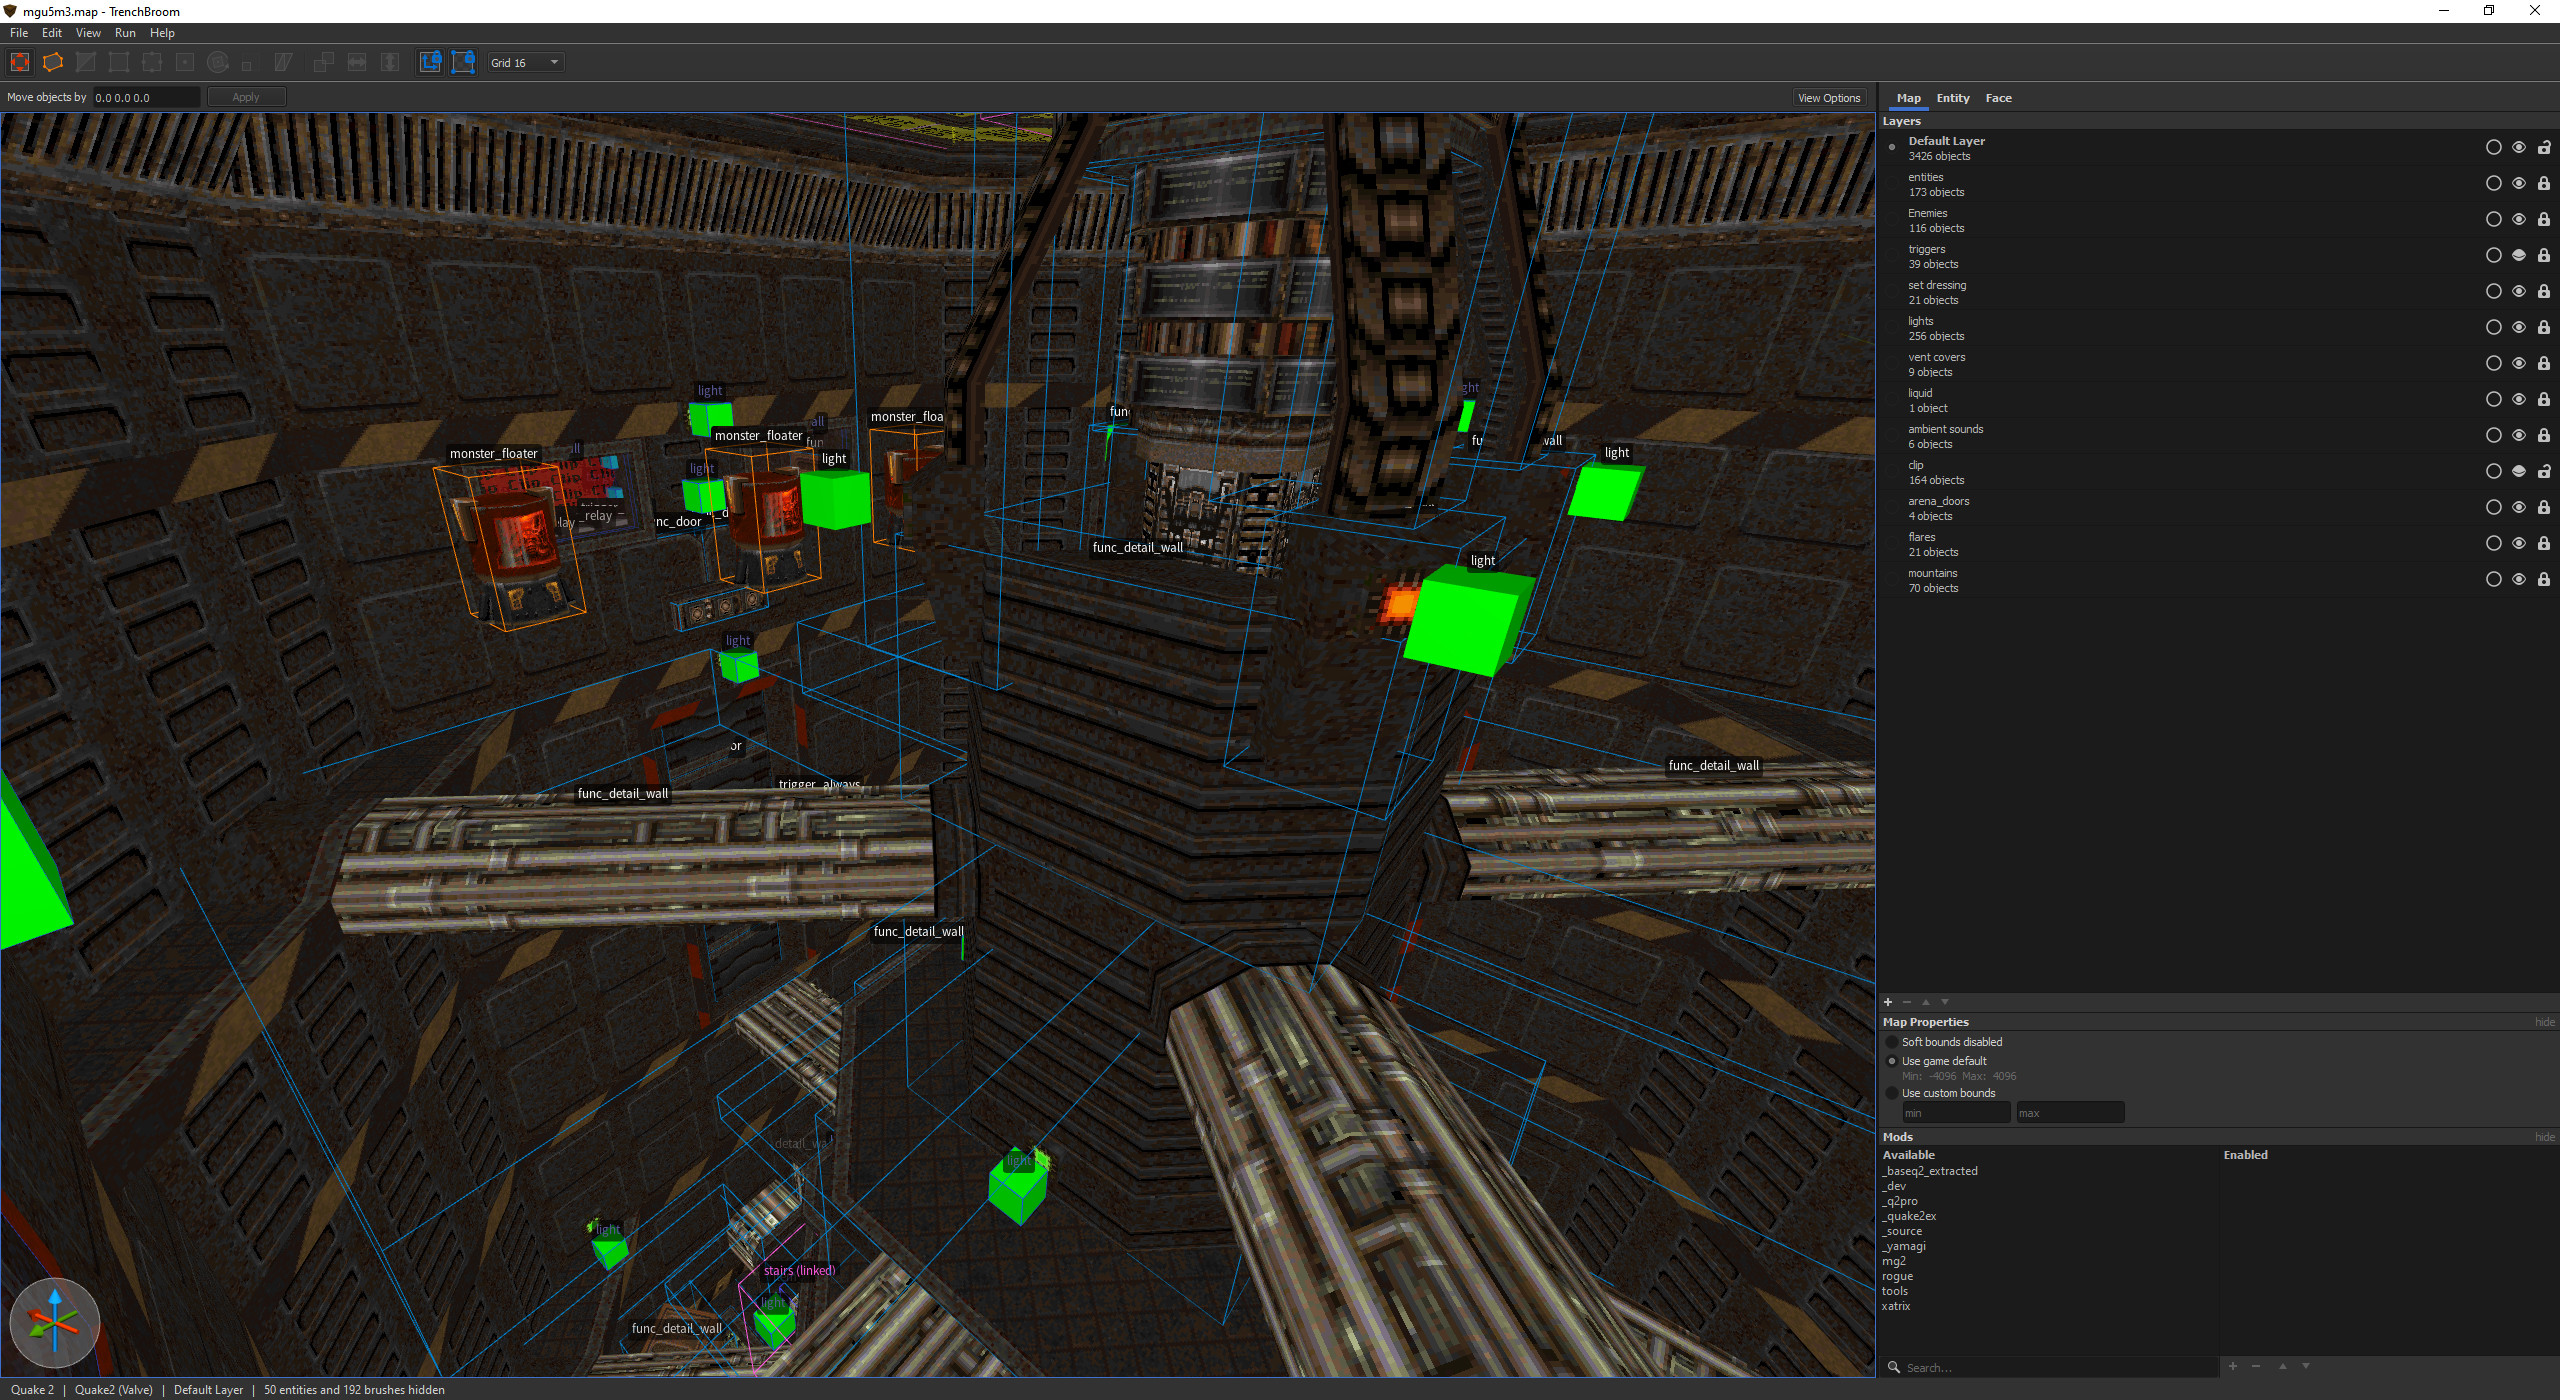Hide the Mods section
2560x1400 pixels.
[x=2545, y=1137]
